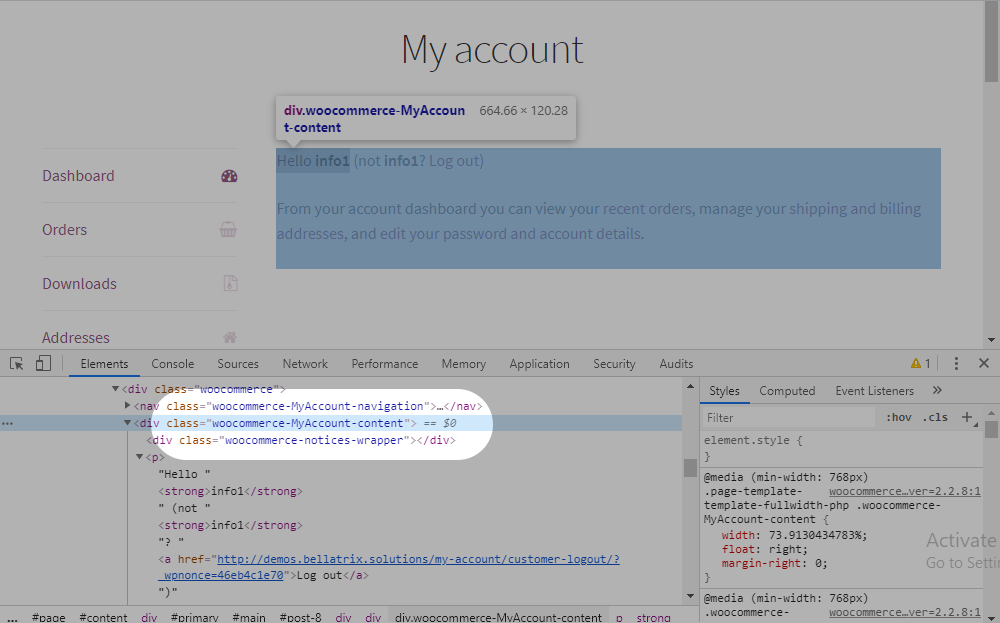Toggle the .cls class editor button
The width and height of the screenshot is (1000, 623).
point(935,417)
